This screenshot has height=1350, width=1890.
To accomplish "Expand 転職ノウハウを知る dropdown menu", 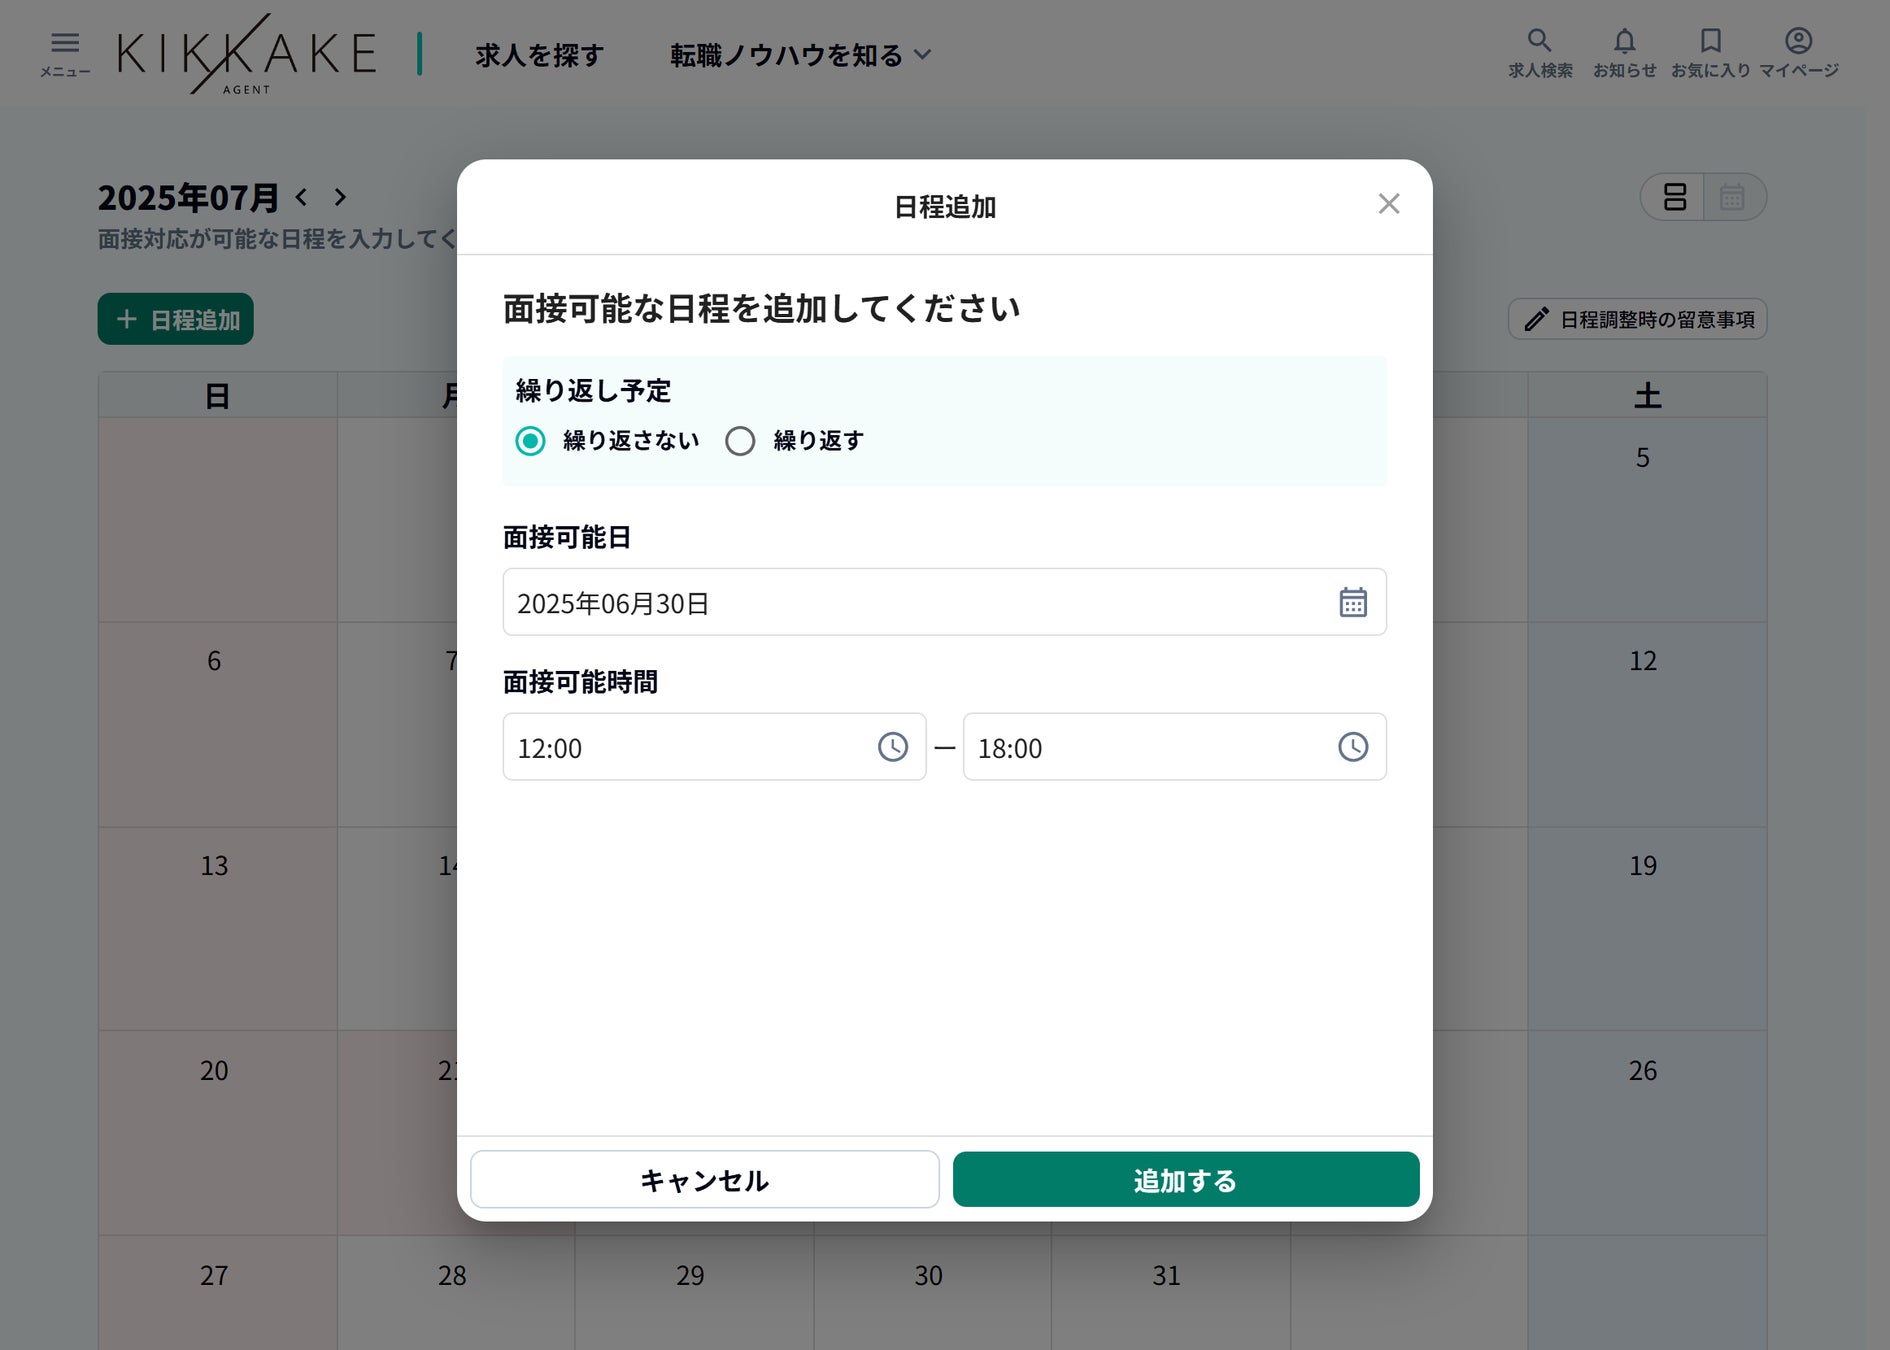I will pyautogui.click(x=800, y=56).
